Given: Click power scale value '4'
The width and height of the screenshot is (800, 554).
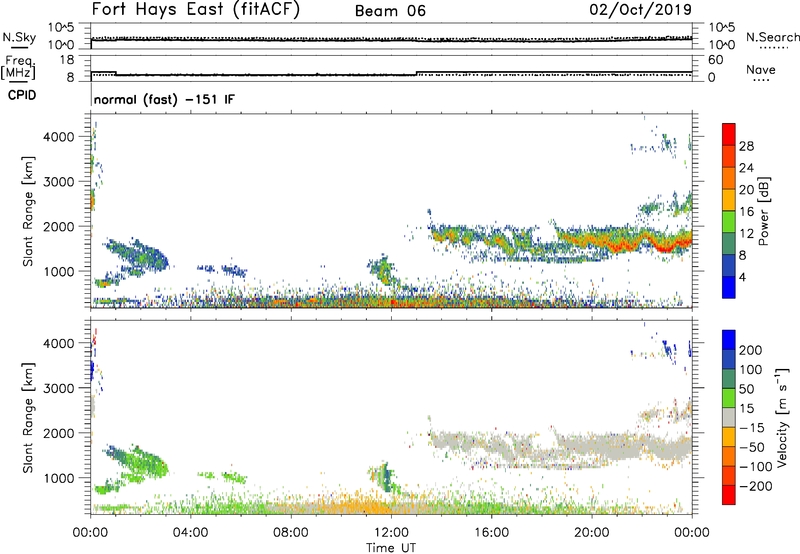Looking at the screenshot, I should click(x=742, y=277).
